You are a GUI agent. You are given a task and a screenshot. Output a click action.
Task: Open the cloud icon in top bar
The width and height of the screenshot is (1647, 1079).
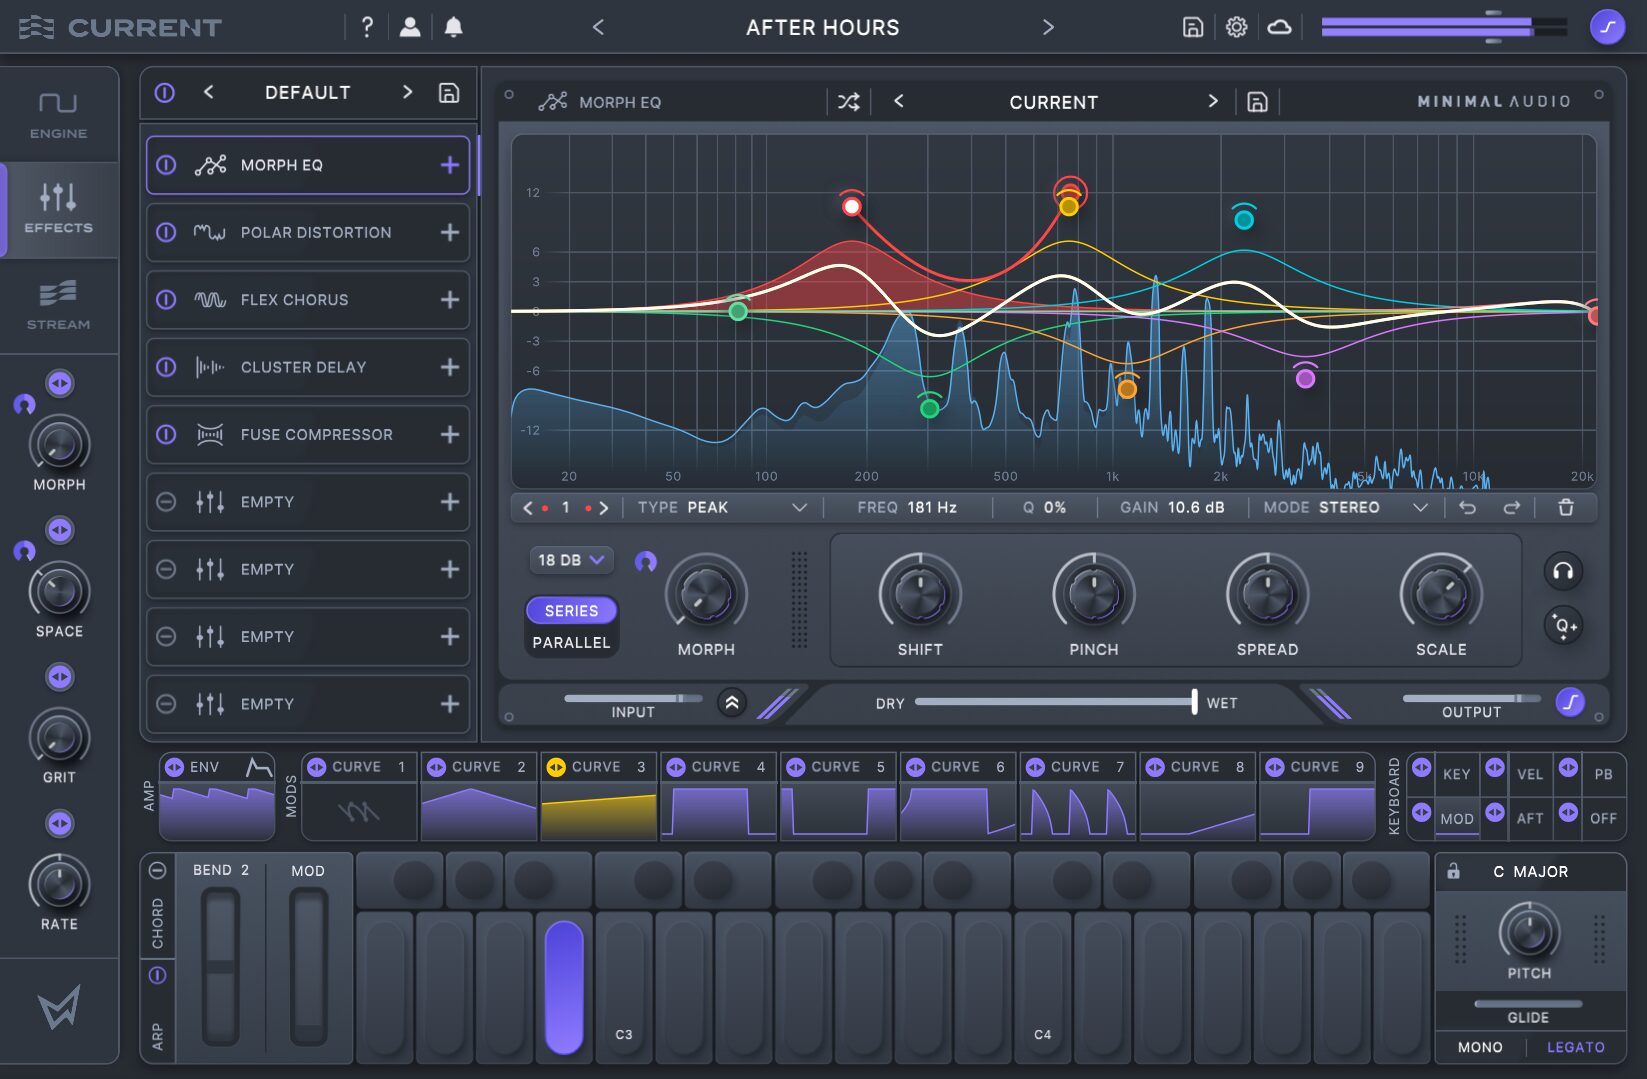coord(1279,27)
